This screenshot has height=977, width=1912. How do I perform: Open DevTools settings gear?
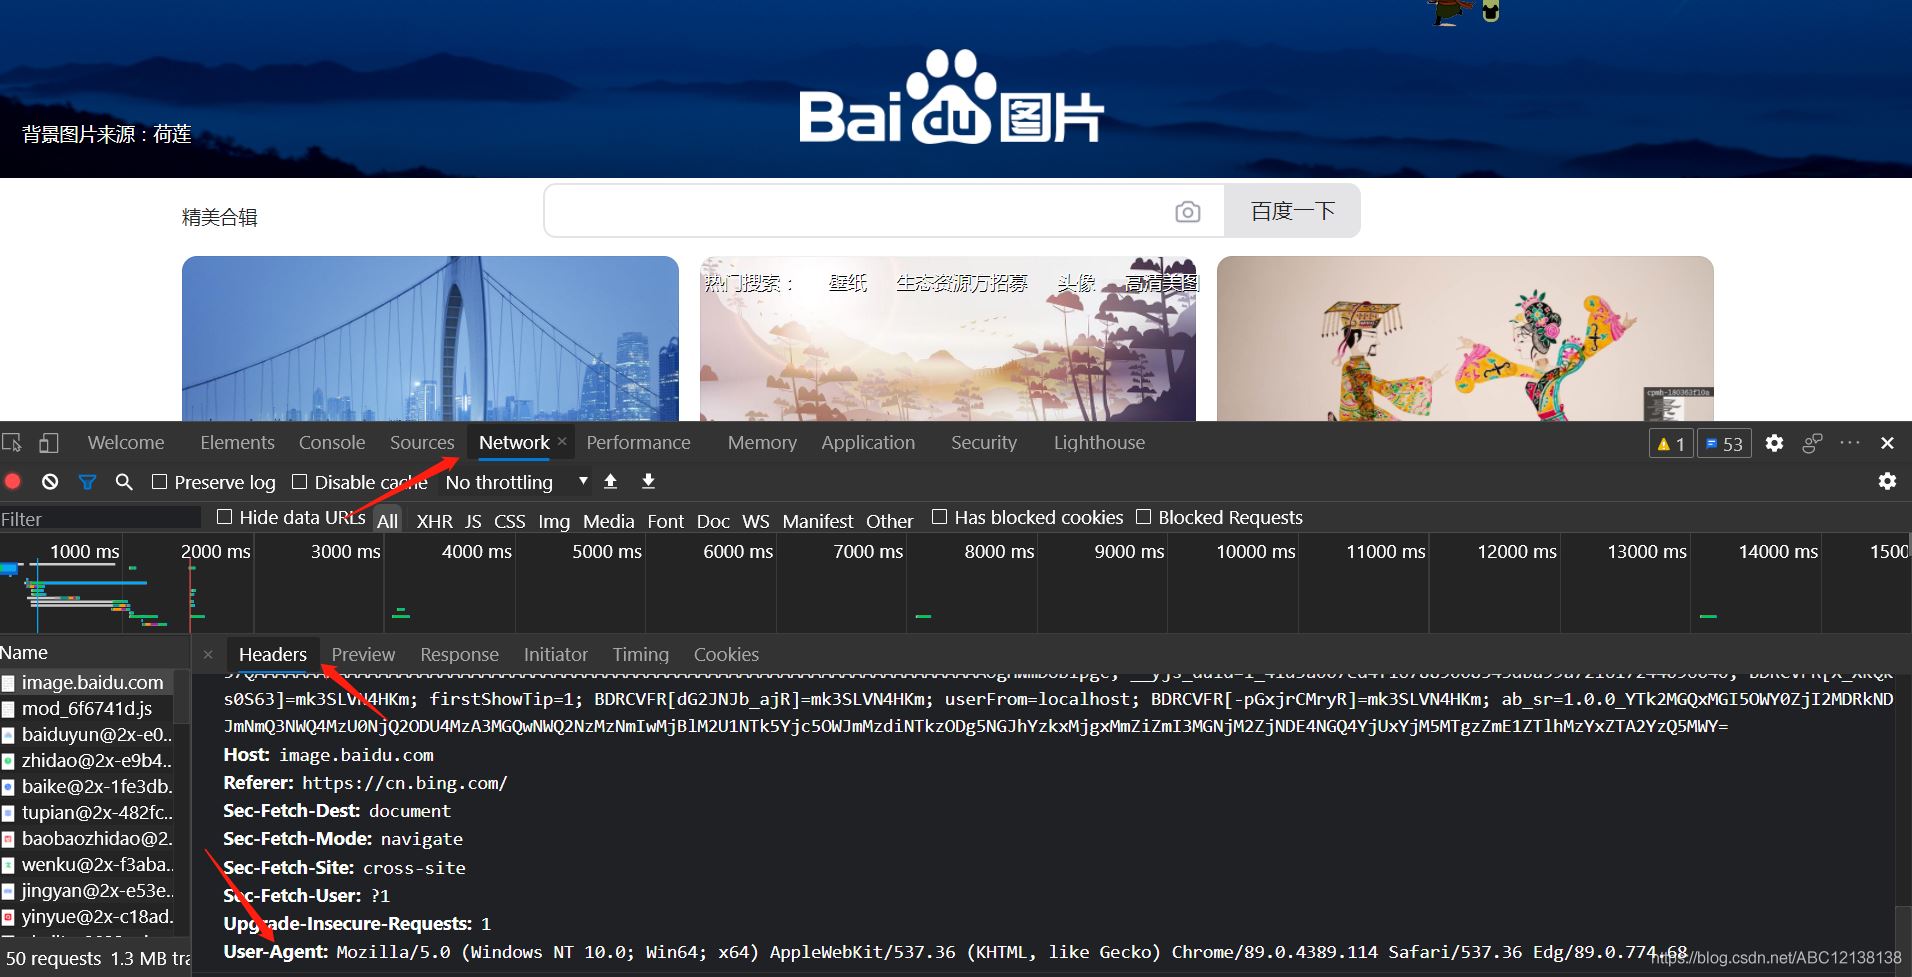tap(1775, 443)
